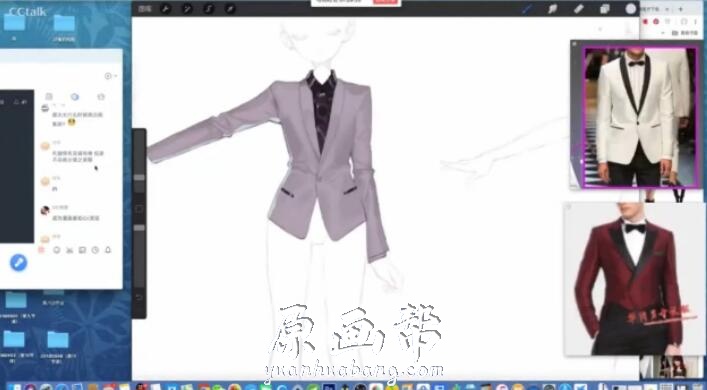
Task: Activate the Transform arrow tool
Action: (230, 9)
